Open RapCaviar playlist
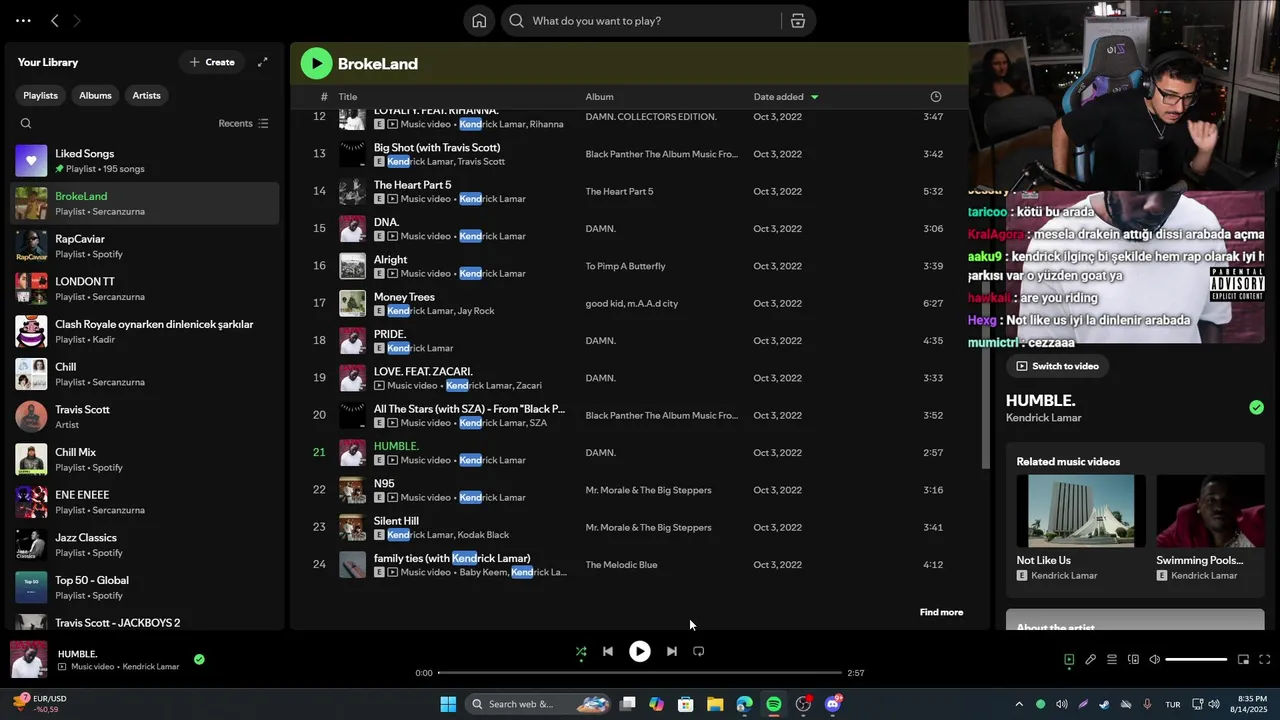The width and height of the screenshot is (1280, 720). click(x=145, y=246)
